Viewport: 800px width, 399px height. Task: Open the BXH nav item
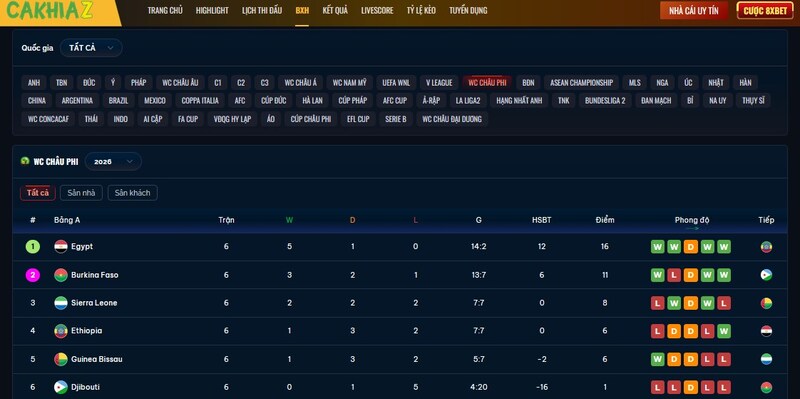pos(302,10)
